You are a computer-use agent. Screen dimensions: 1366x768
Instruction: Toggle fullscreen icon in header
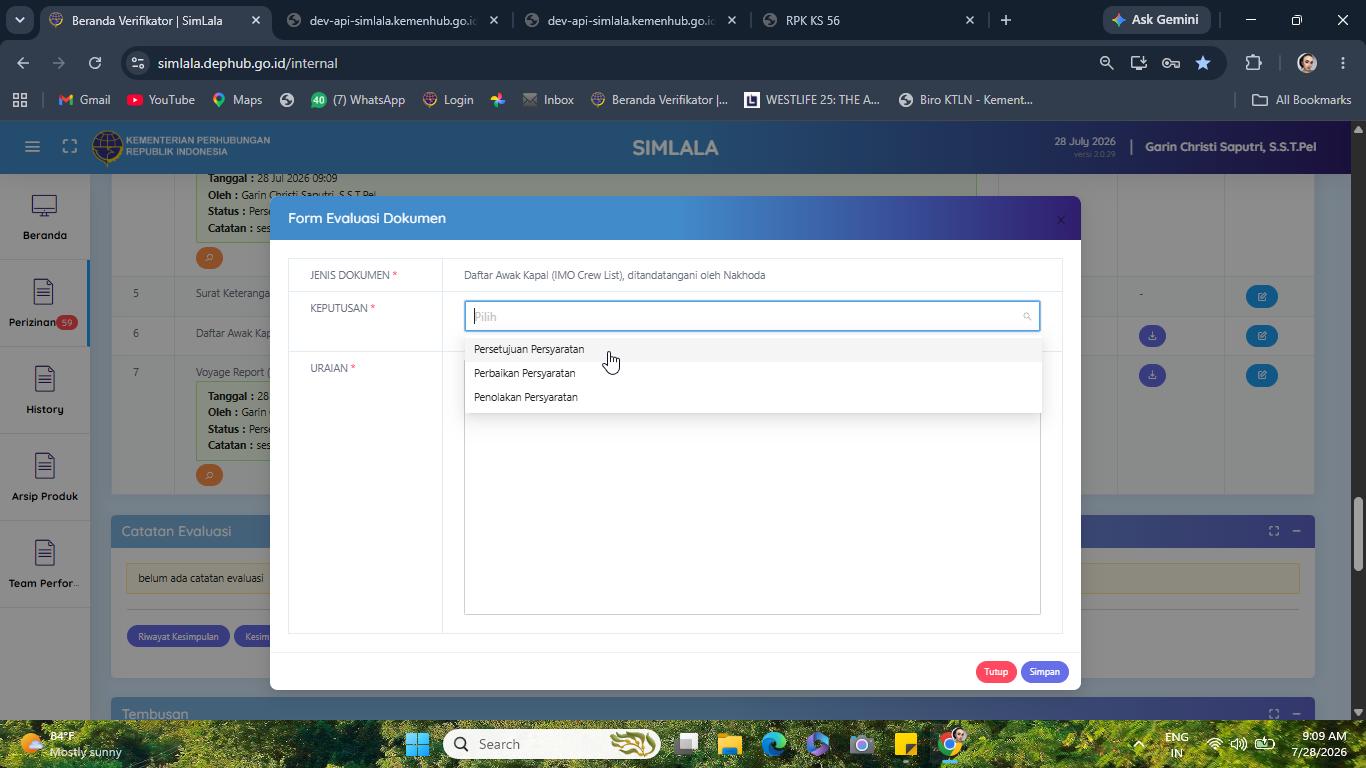69,147
